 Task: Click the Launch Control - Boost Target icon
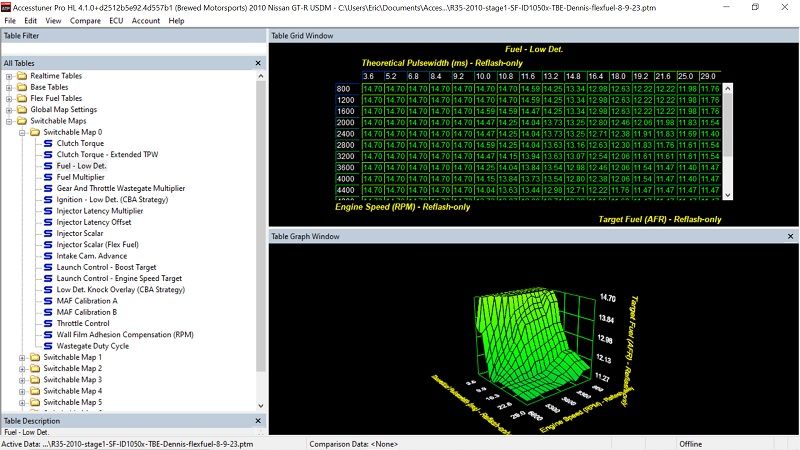pyautogui.click(x=48, y=267)
